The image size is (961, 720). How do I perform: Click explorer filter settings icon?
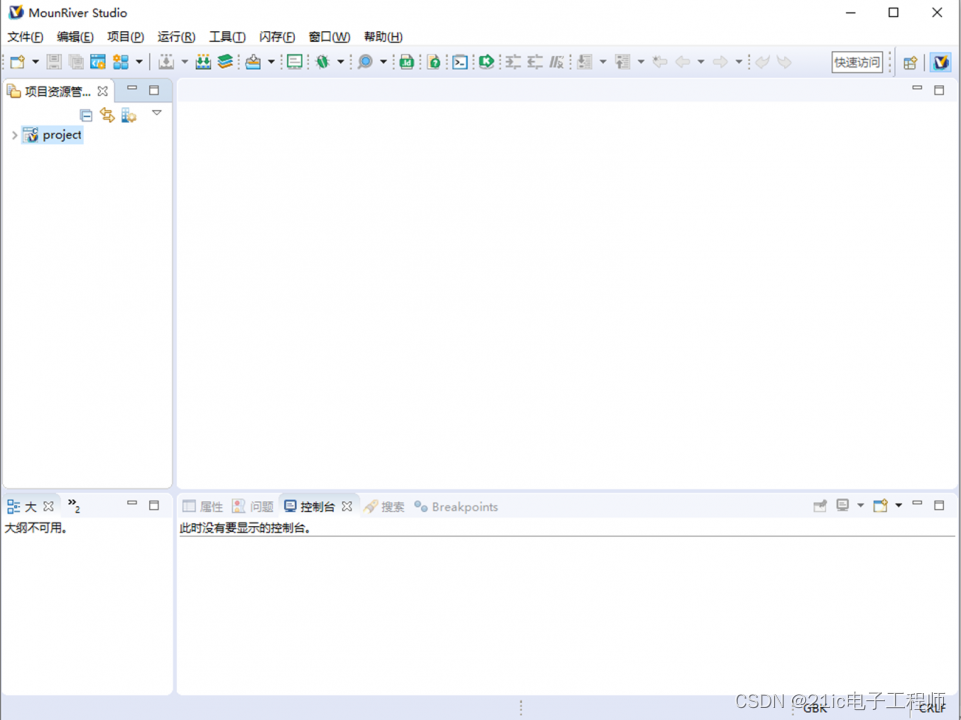pyautogui.click(x=129, y=115)
